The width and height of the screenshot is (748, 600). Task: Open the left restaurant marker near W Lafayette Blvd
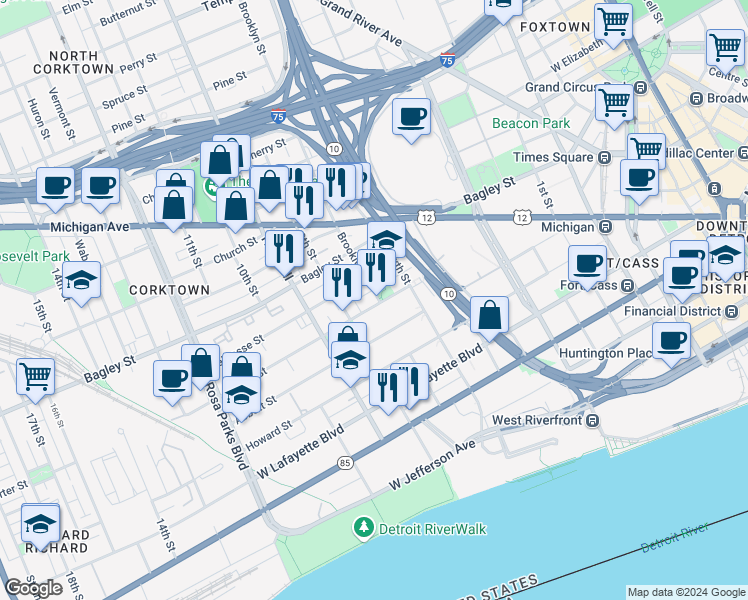(x=388, y=387)
